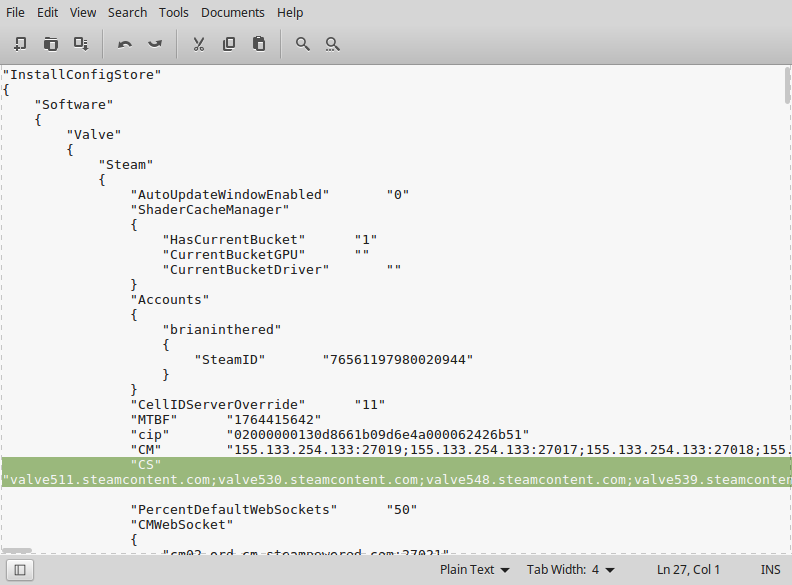Click the "11" value of CellIDServerOverride
This screenshot has height=585, width=792.
click(370, 405)
